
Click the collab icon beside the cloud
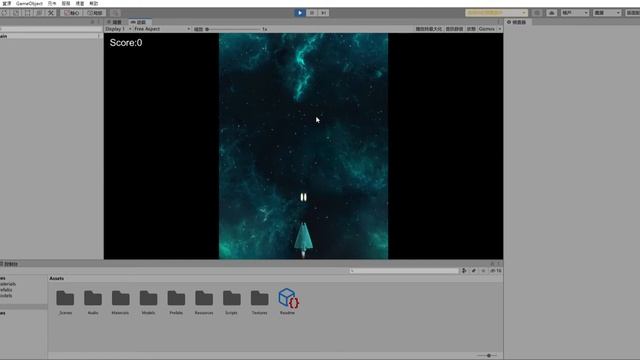click(537, 13)
